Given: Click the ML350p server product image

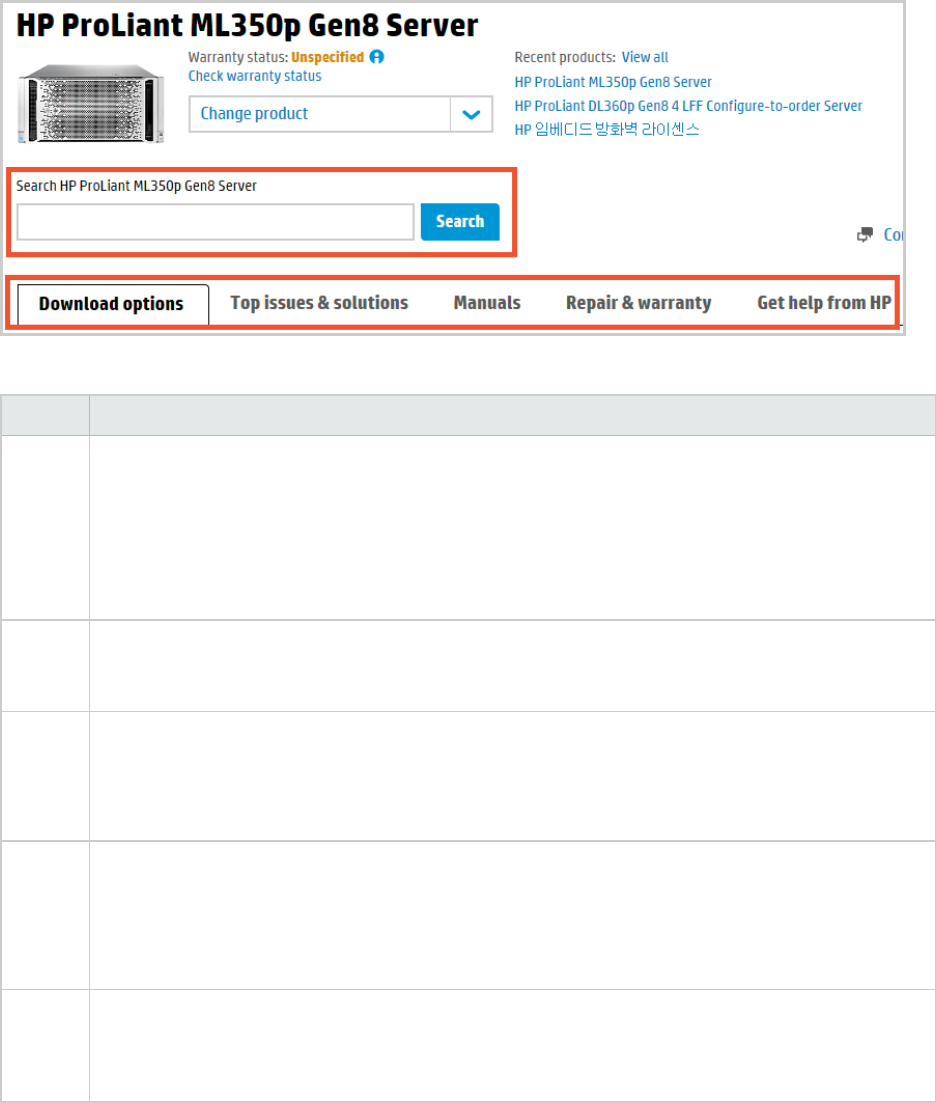Looking at the screenshot, I should point(91,103).
